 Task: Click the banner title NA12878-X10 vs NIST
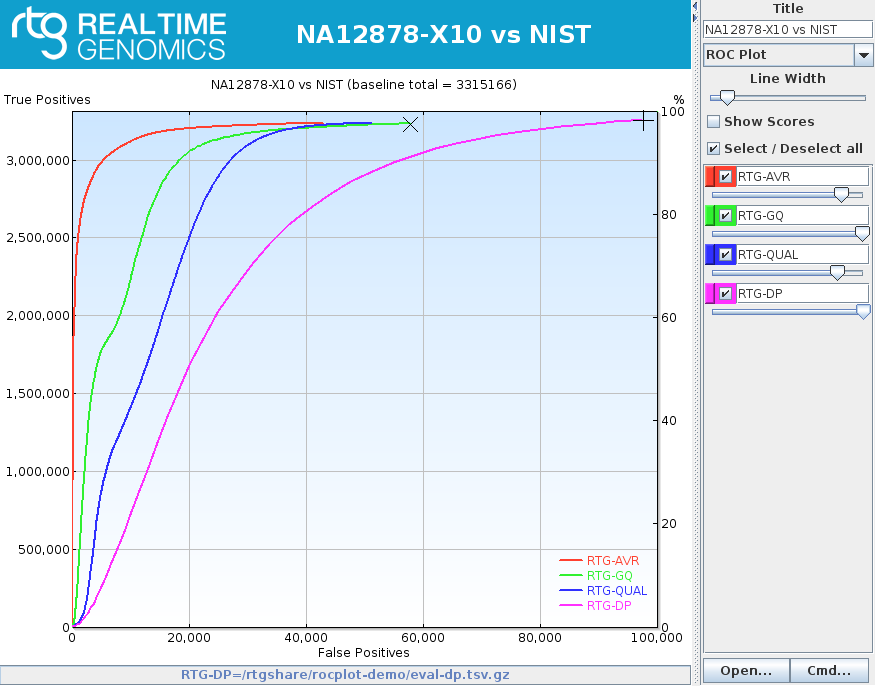pyautogui.click(x=444, y=35)
